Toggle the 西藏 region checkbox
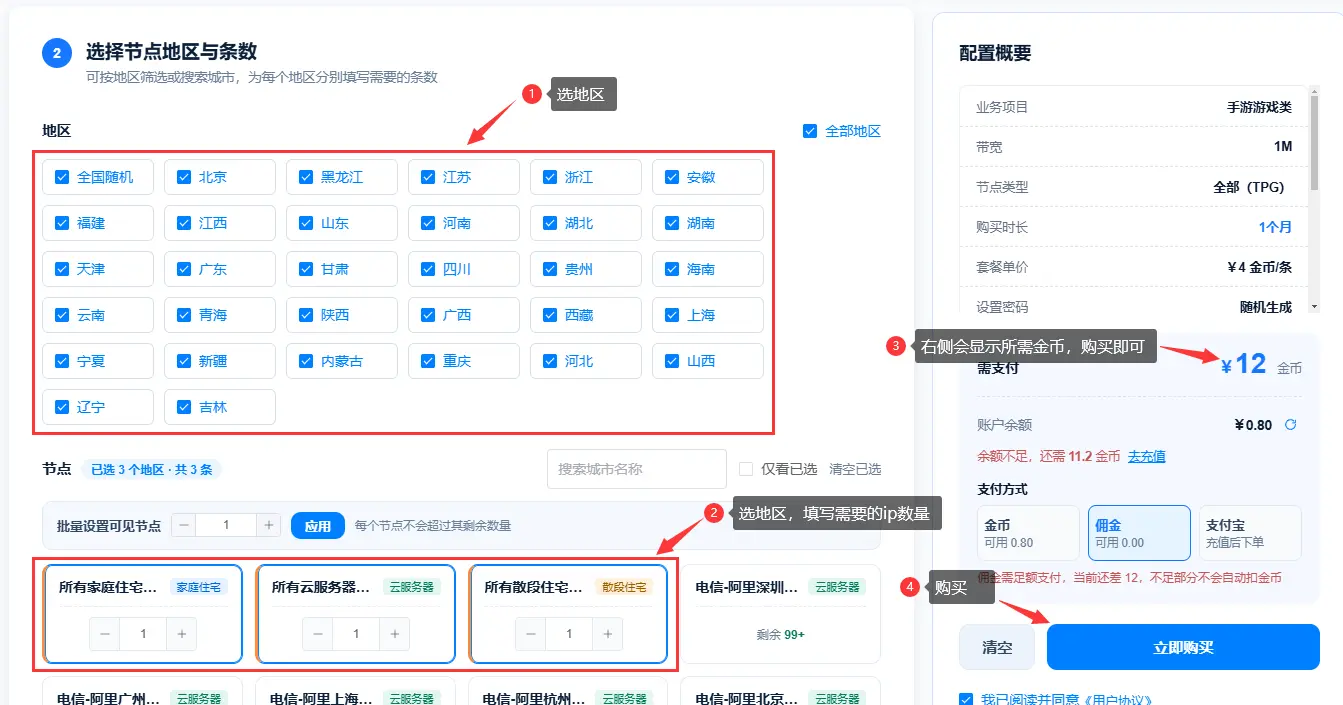The image size is (1343, 705). click(550, 315)
